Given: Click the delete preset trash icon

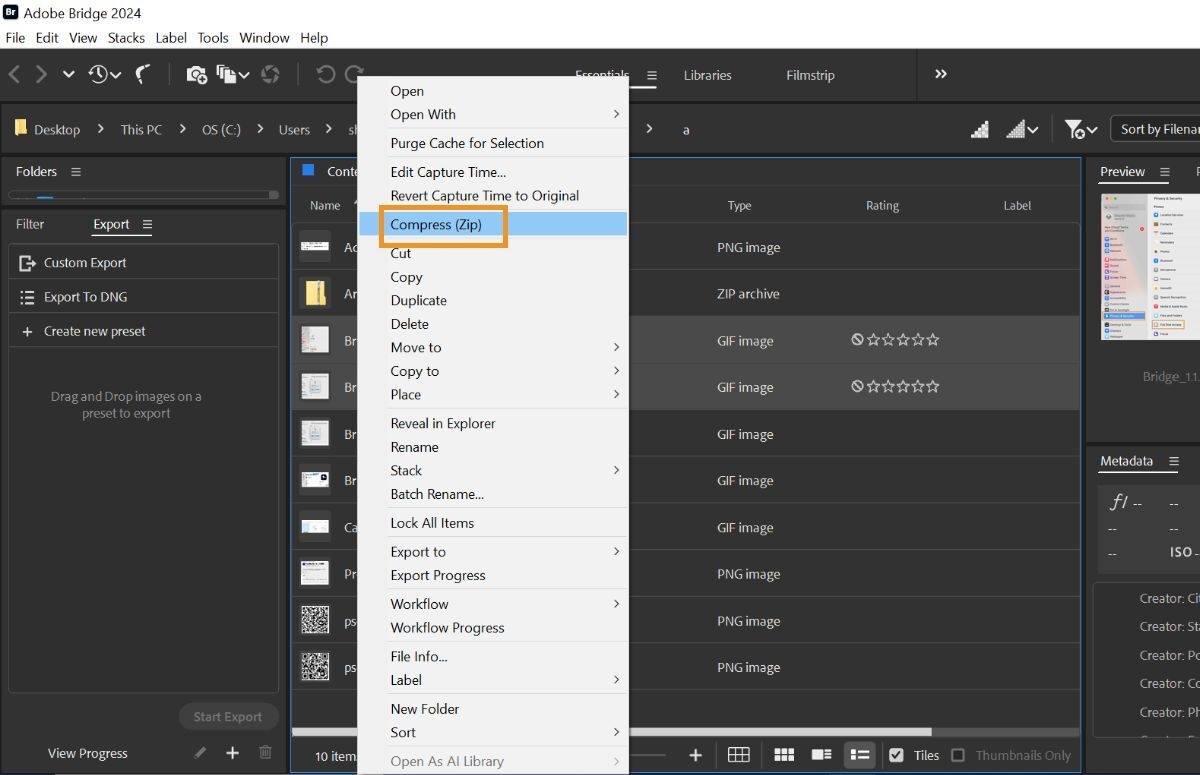Looking at the screenshot, I should [x=265, y=752].
